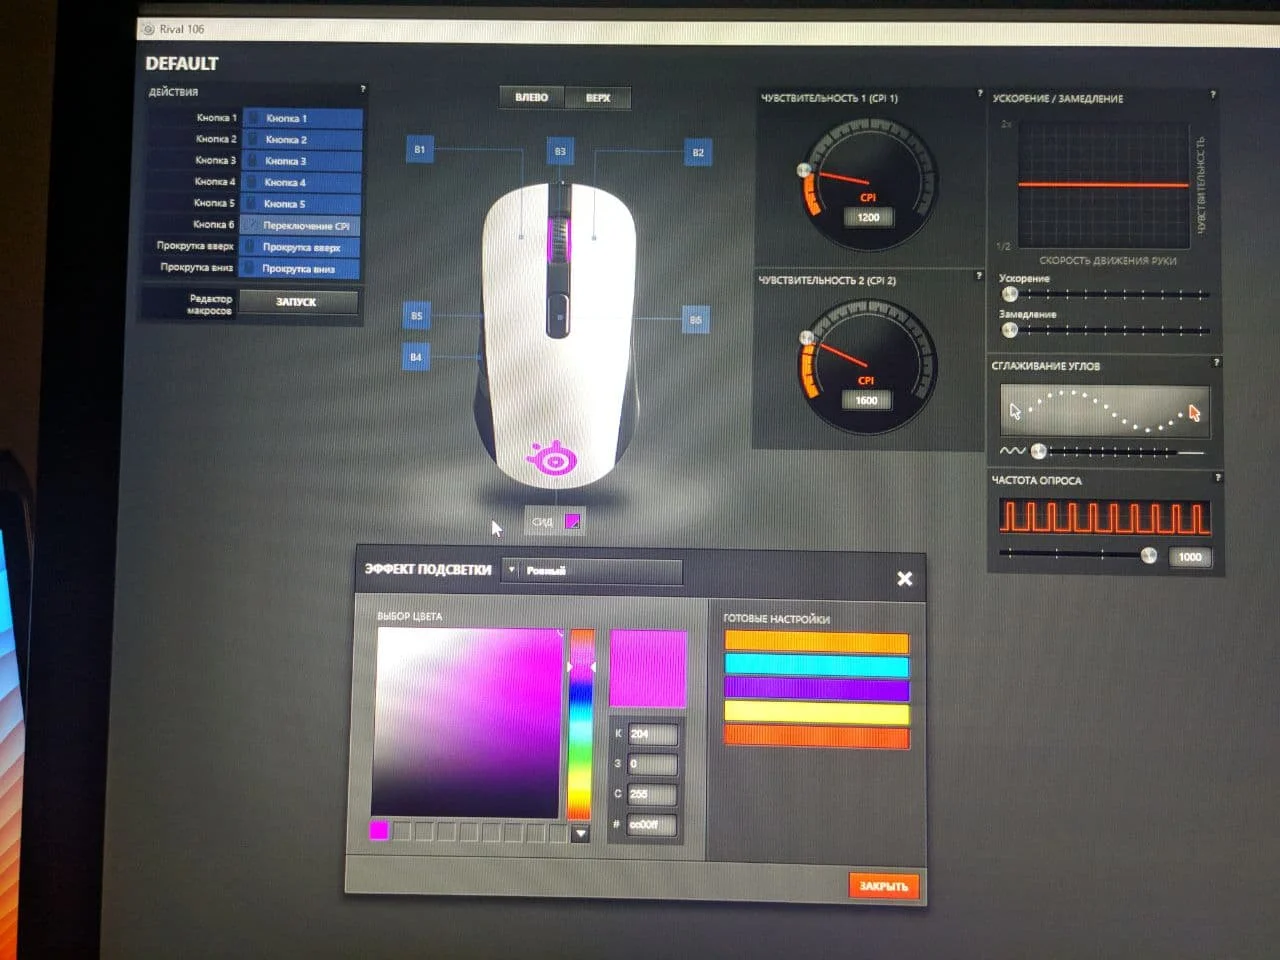The width and height of the screenshot is (1280, 960).
Task: Choose the yellow preset color
Action: click(816, 714)
